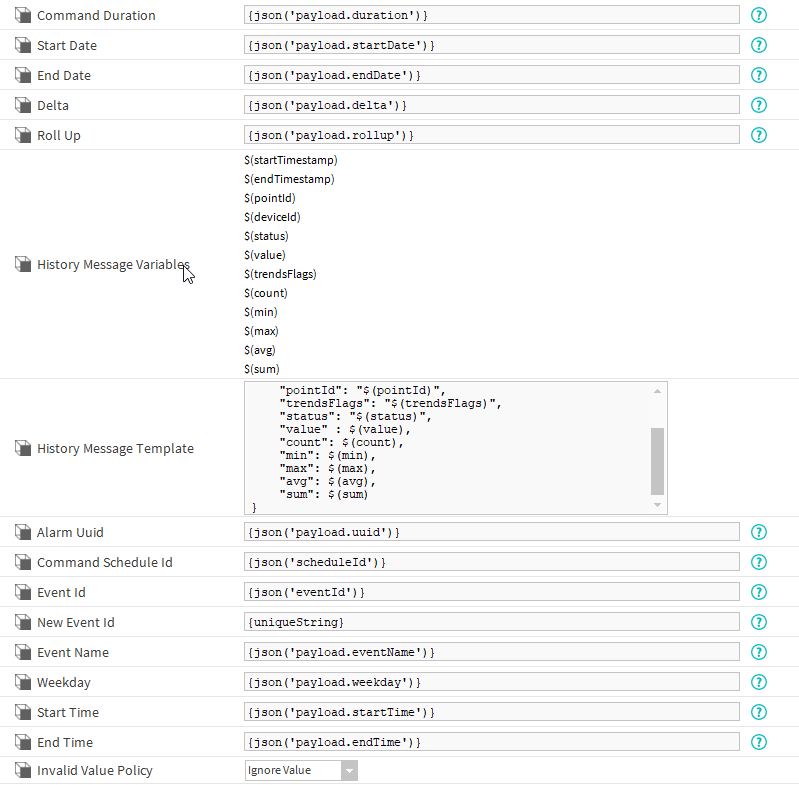This screenshot has height=785, width=799.
Task: Click into the Delta input field
Action: point(491,105)
